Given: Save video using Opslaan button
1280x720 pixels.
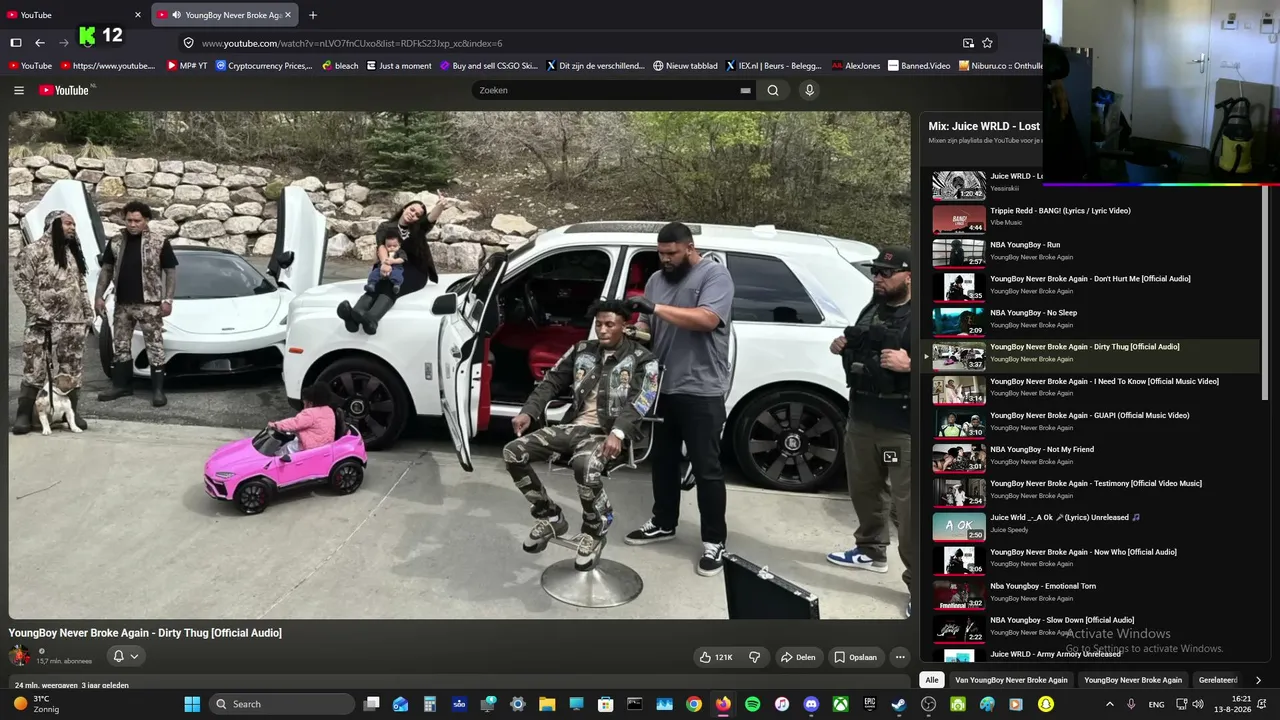Looking at the screenshot, I should [856, 657].
